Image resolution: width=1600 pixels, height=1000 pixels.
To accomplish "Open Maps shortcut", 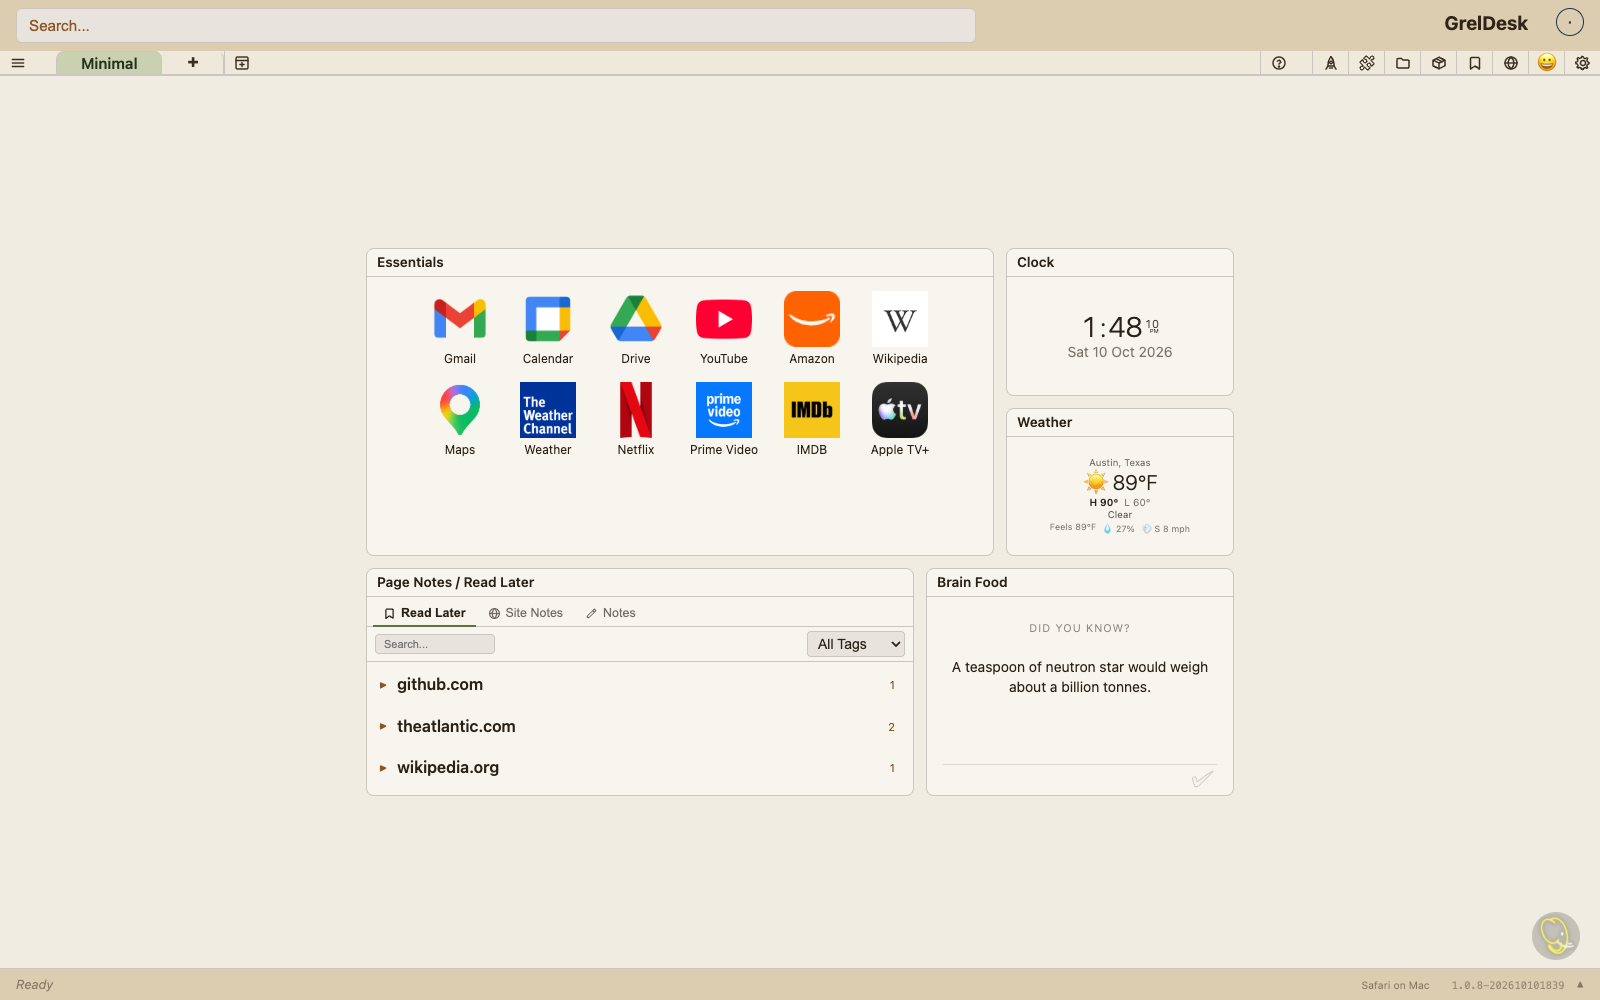I will pos(460,420).
